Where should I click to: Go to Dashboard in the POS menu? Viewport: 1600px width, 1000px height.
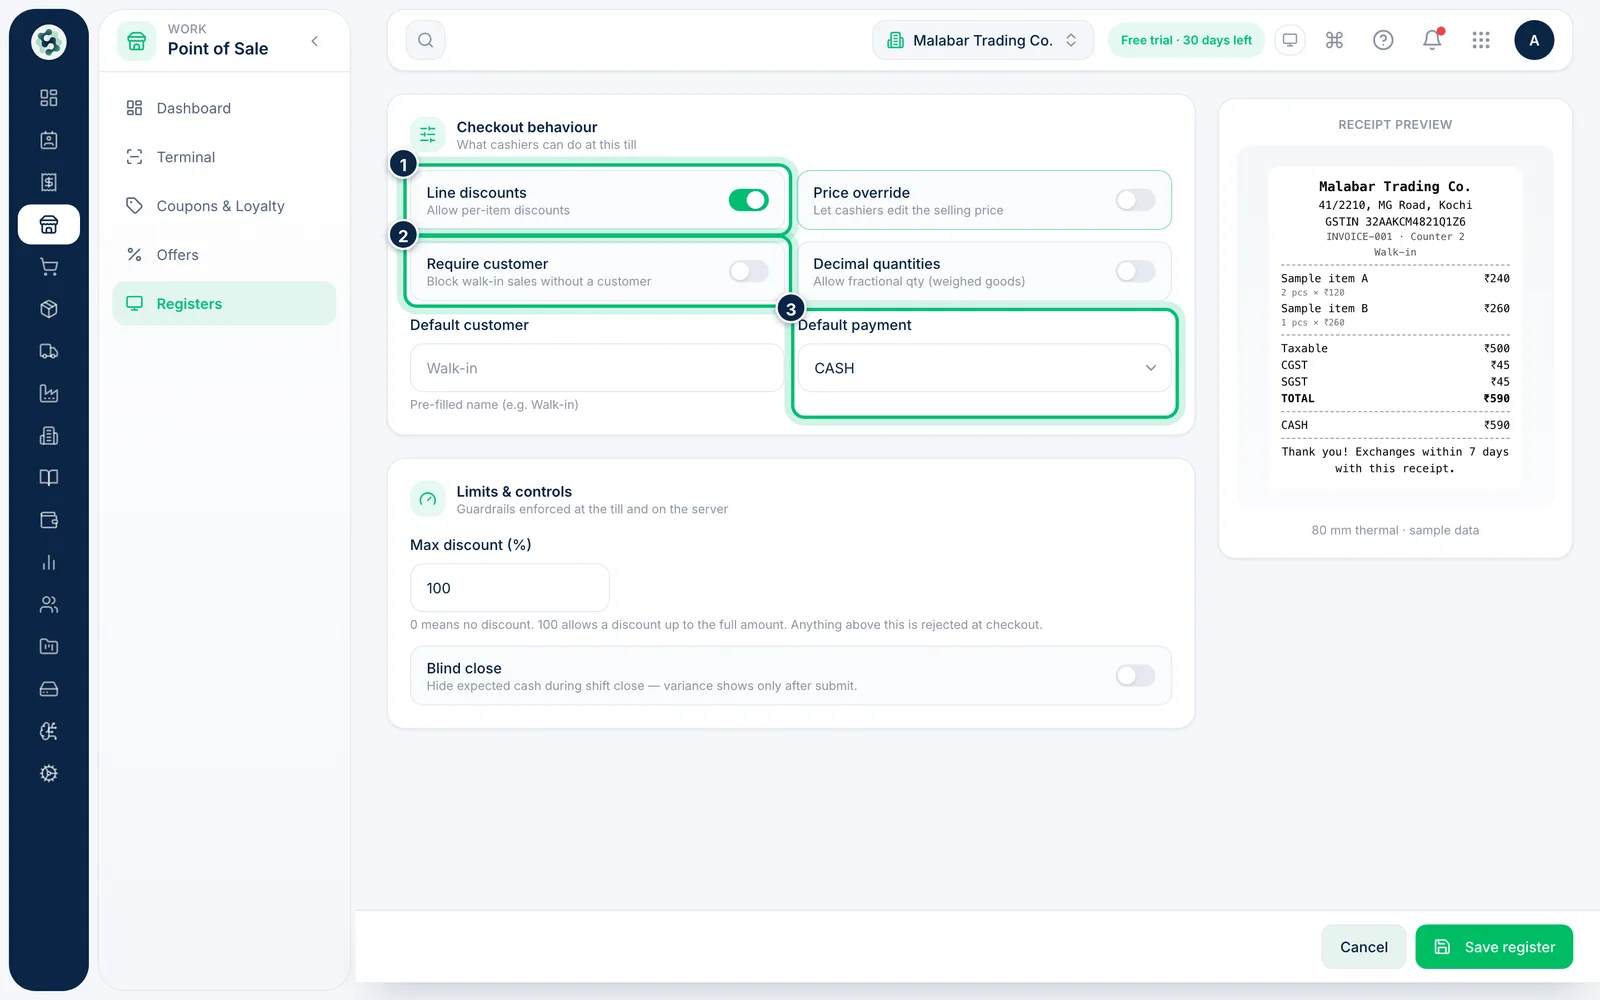[x=224, y=108]
